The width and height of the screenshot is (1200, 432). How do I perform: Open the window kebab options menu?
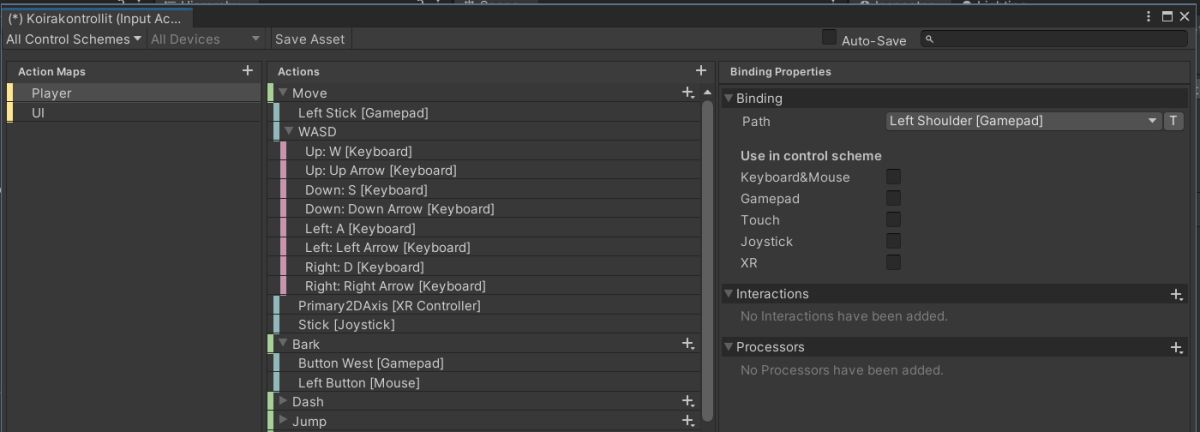click(x=1149, y=16)
